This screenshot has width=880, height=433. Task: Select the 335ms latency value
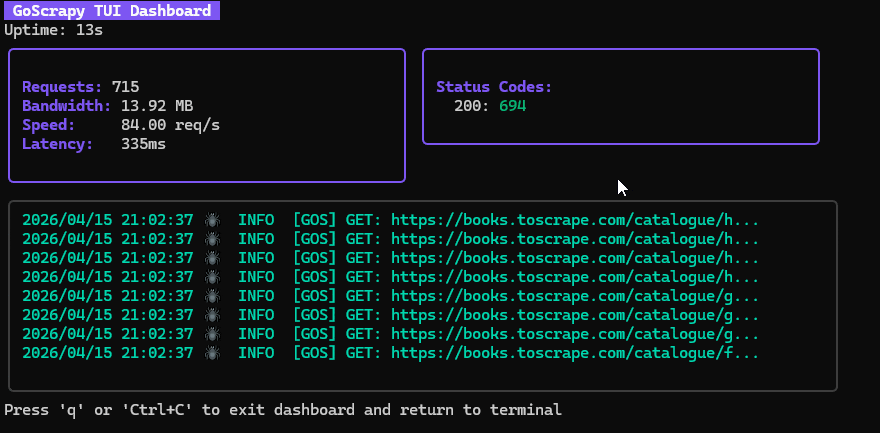point(144,144)
